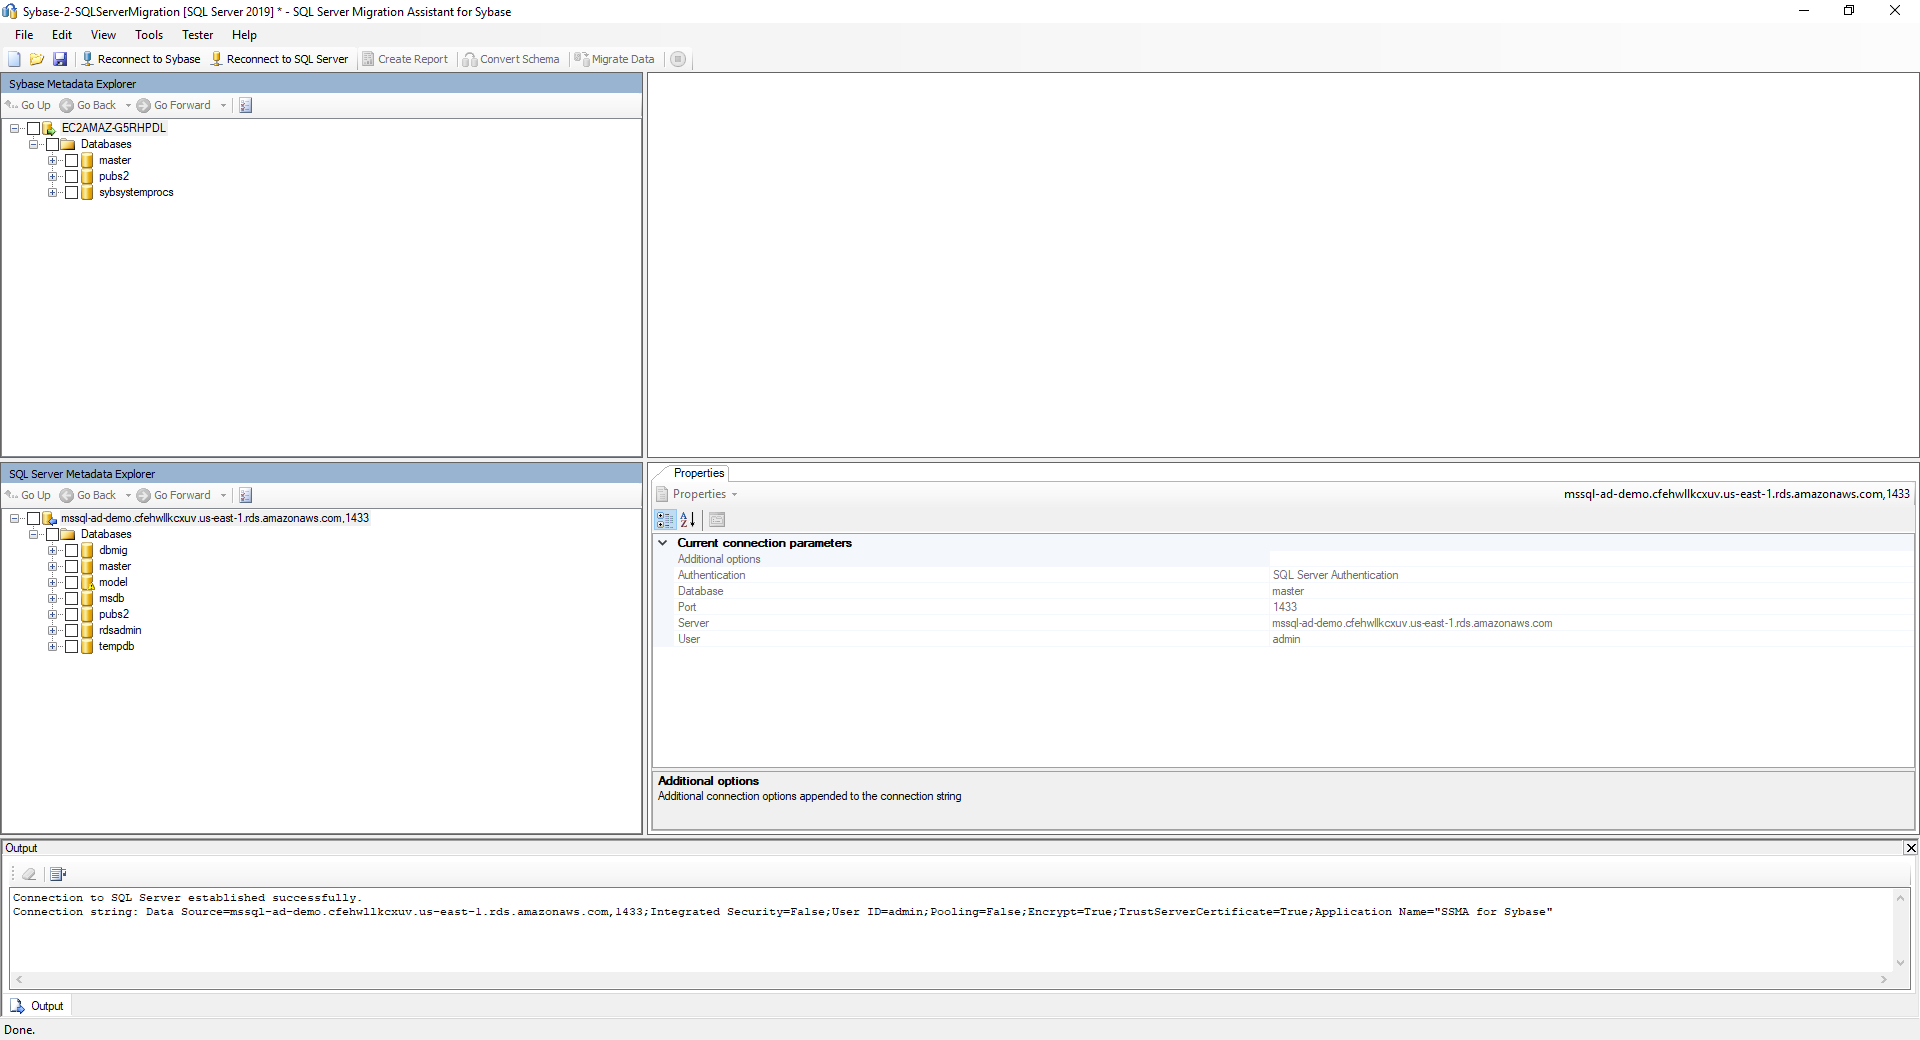Screen dimensions: 1920x1040
Task: Collapse the mssql-ad-demo server node
Action: pos(14,518)
